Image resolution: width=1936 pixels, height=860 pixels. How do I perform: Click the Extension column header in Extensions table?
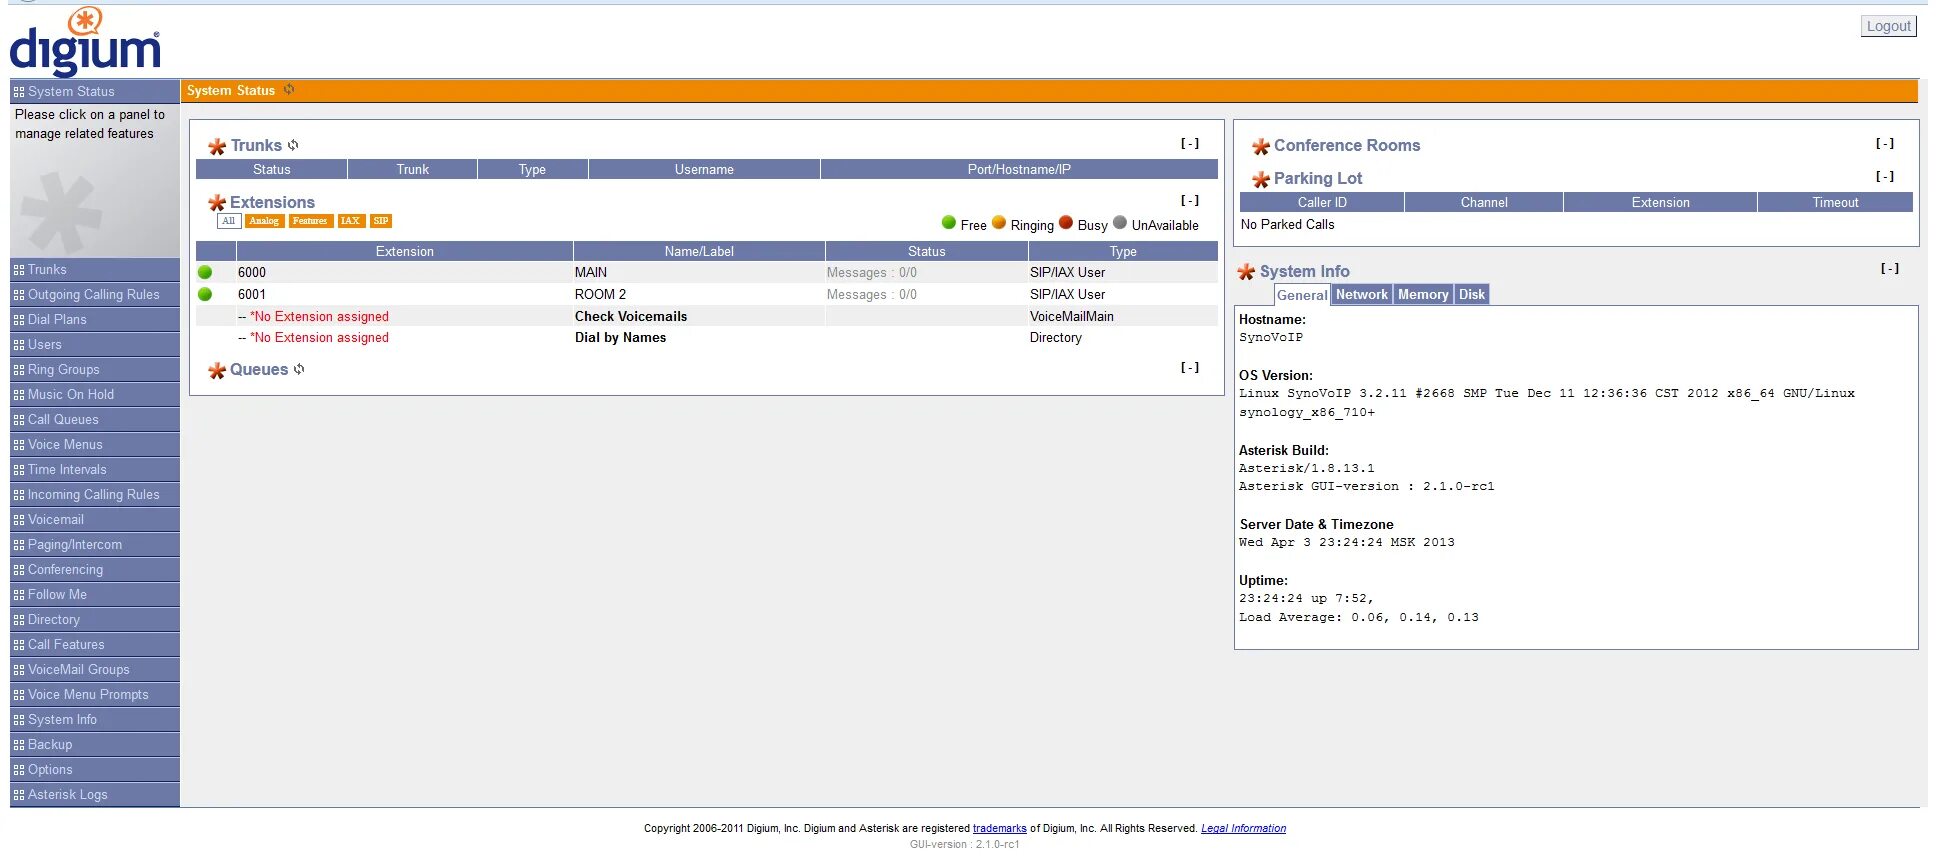[405, 251]
